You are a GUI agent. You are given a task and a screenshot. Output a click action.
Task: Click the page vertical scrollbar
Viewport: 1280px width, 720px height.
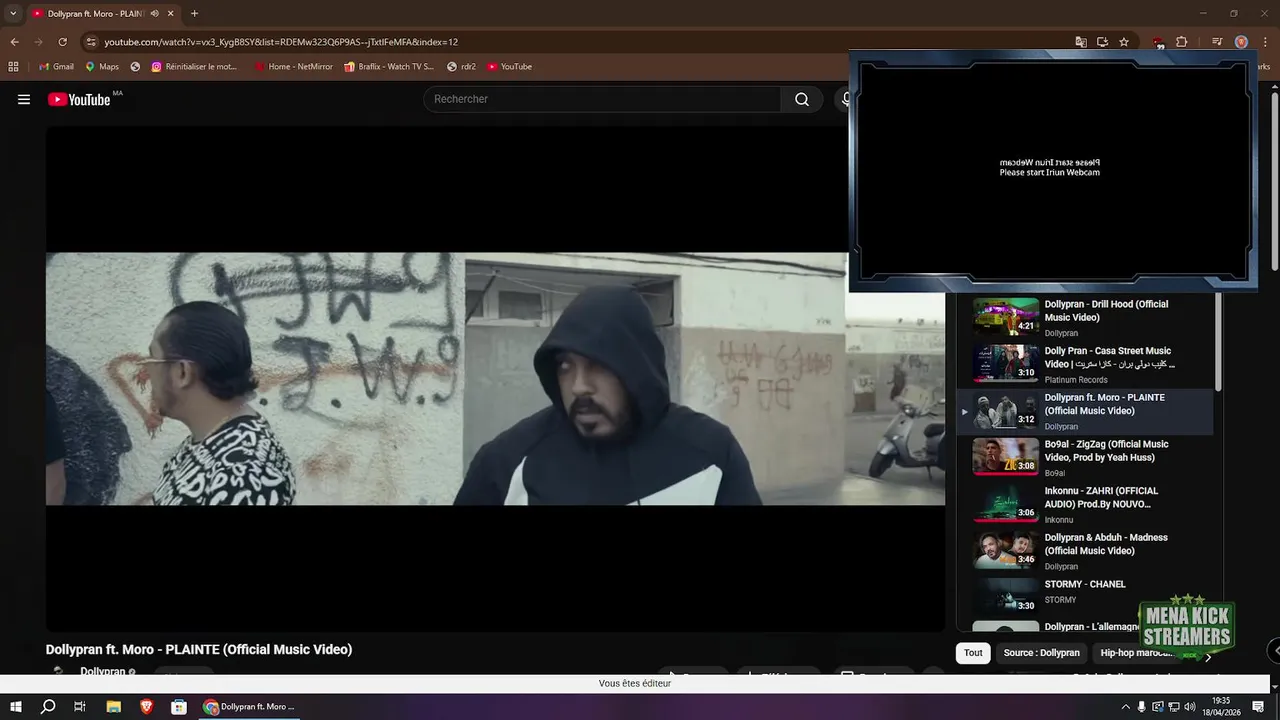[1275, 180]
